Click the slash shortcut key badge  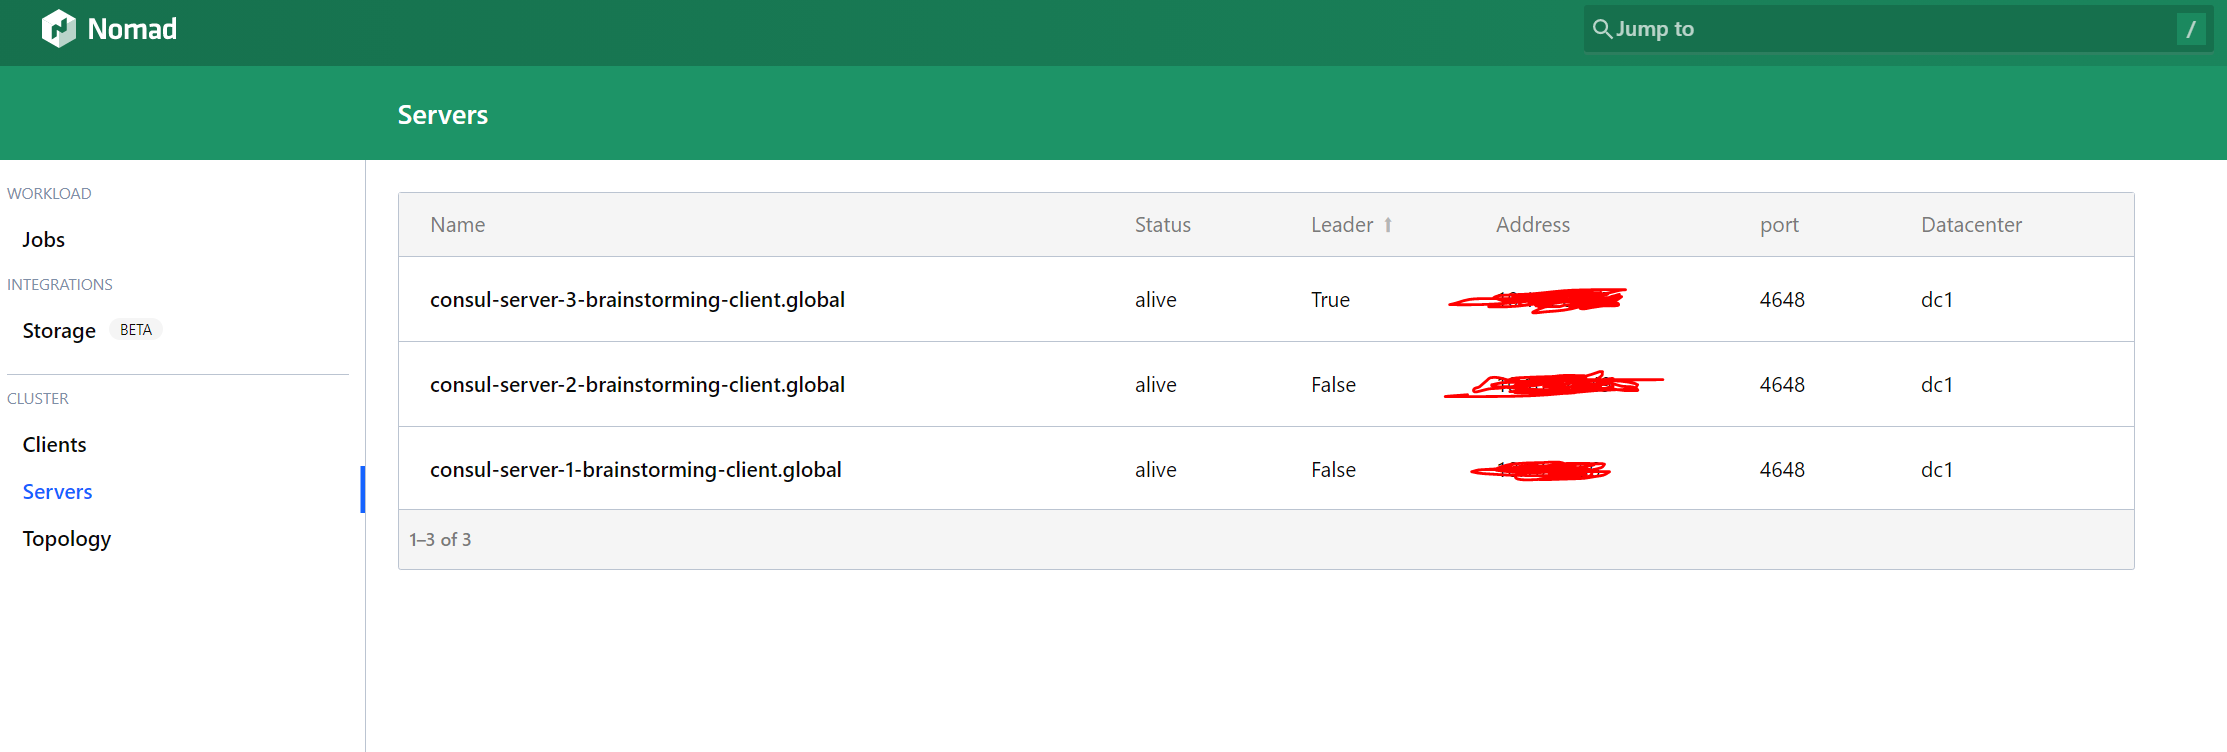2190,29
